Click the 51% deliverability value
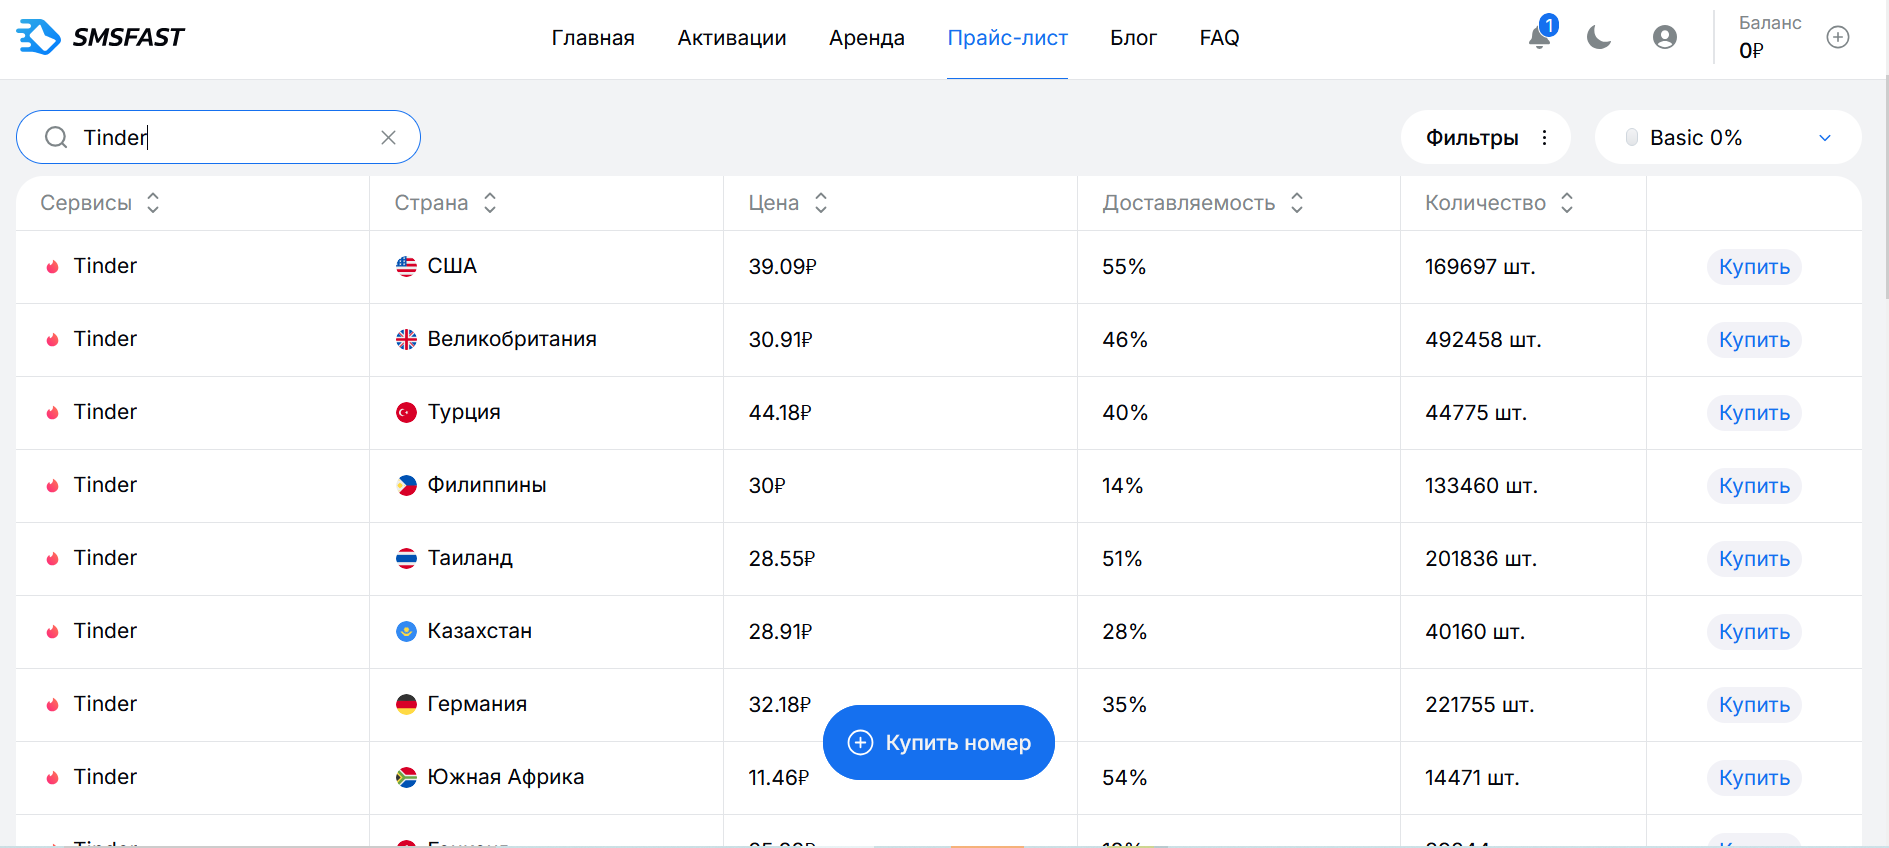1889x848 pixels. pyautogui.click(x=1122, y=559)
